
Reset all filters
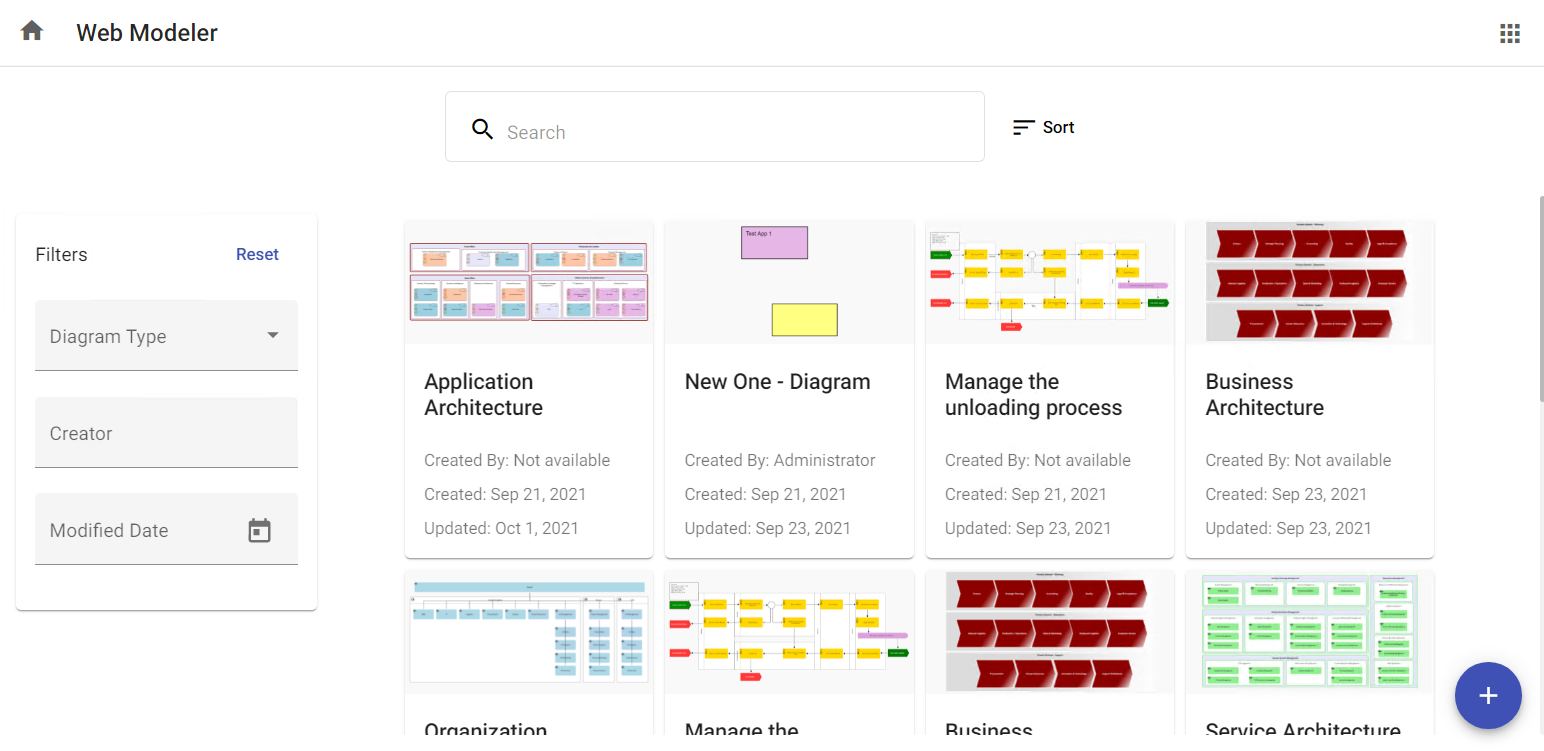pos(257,254)
